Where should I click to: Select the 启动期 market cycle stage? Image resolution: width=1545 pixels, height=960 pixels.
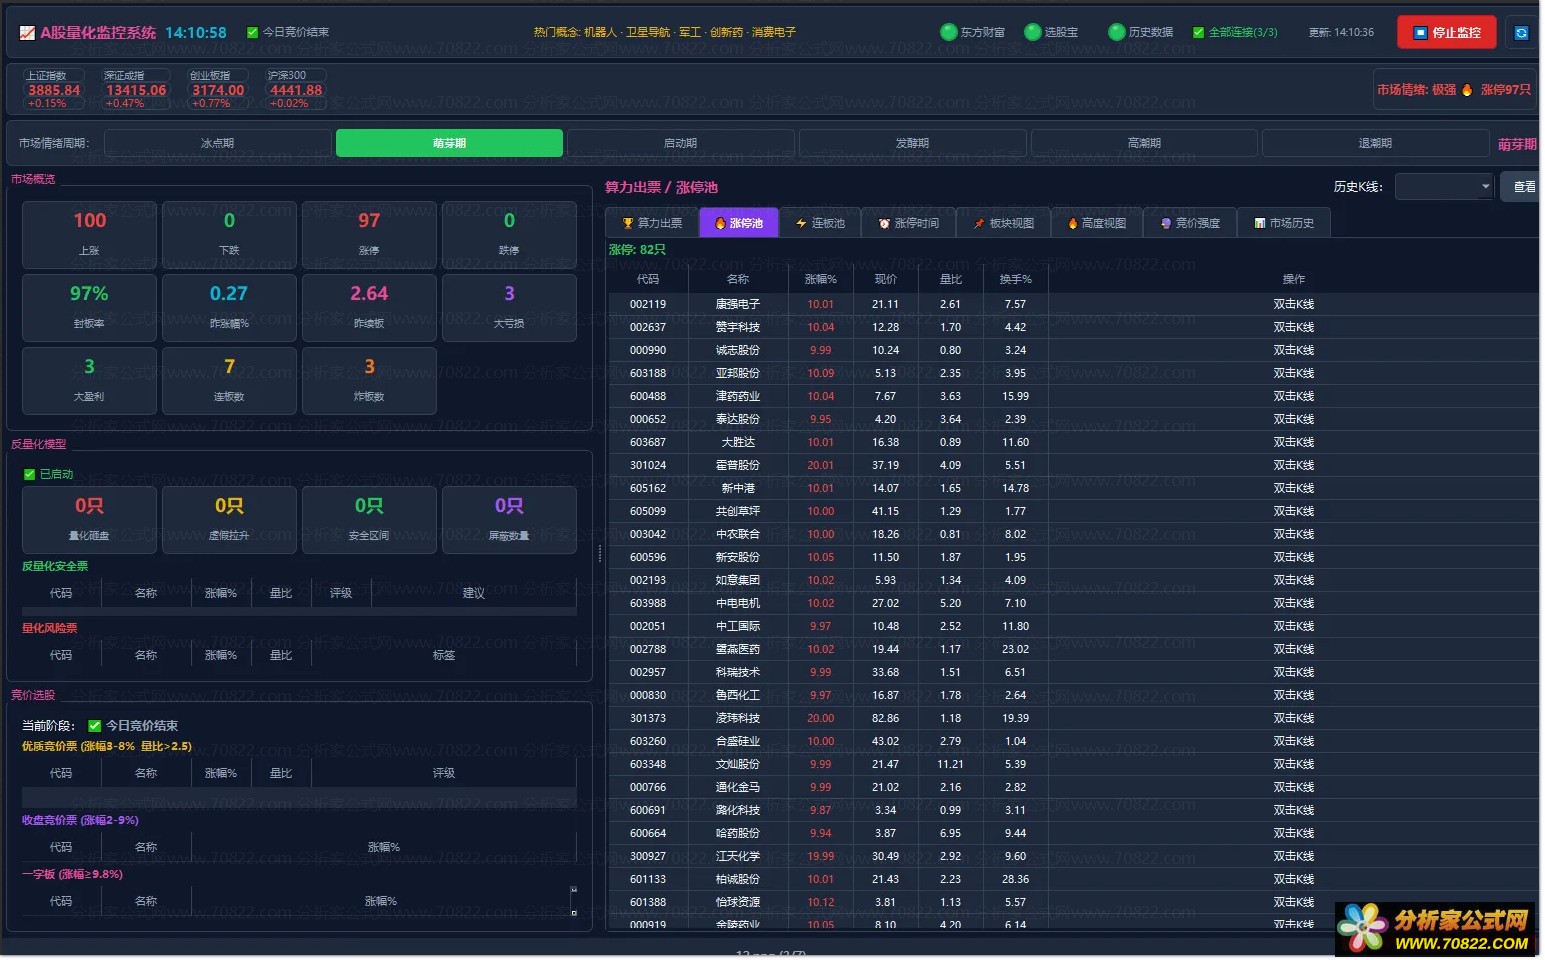(x=680, y=143)
